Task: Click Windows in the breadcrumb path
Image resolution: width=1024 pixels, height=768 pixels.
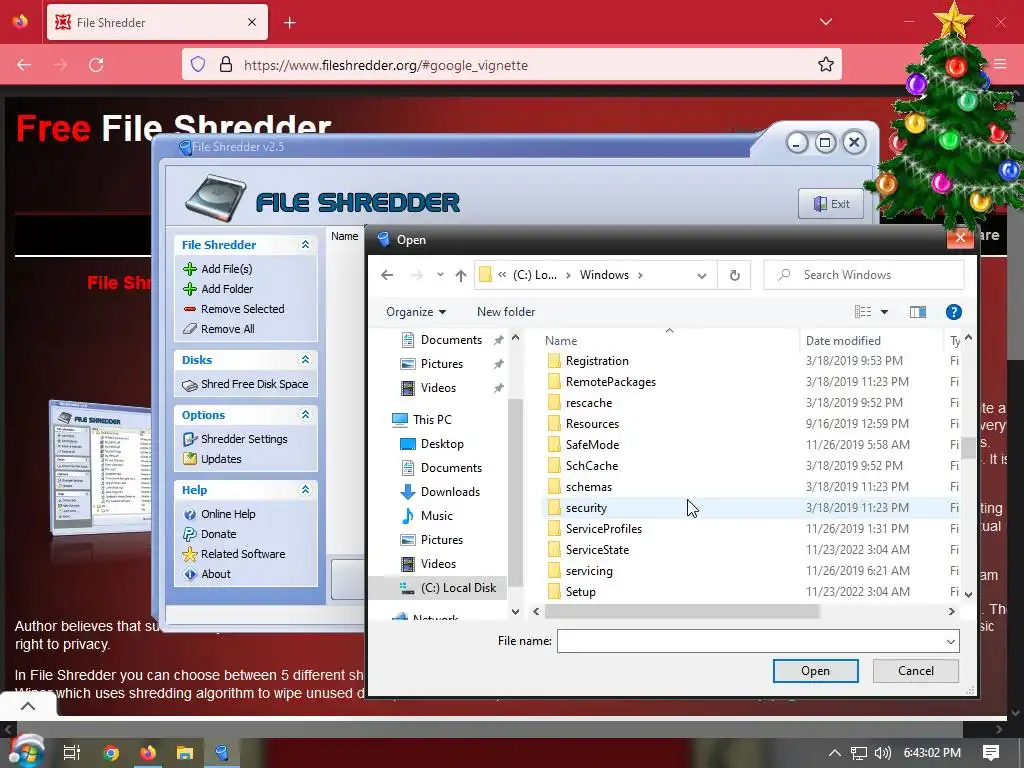Action: tap(604, 275)
